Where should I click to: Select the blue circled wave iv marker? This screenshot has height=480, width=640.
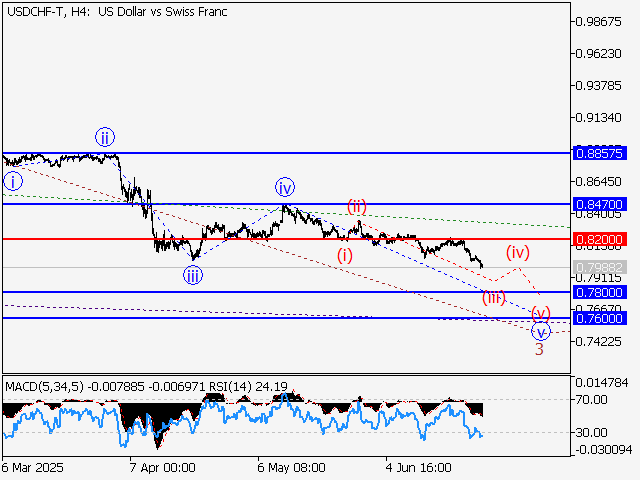pos(285,187)
